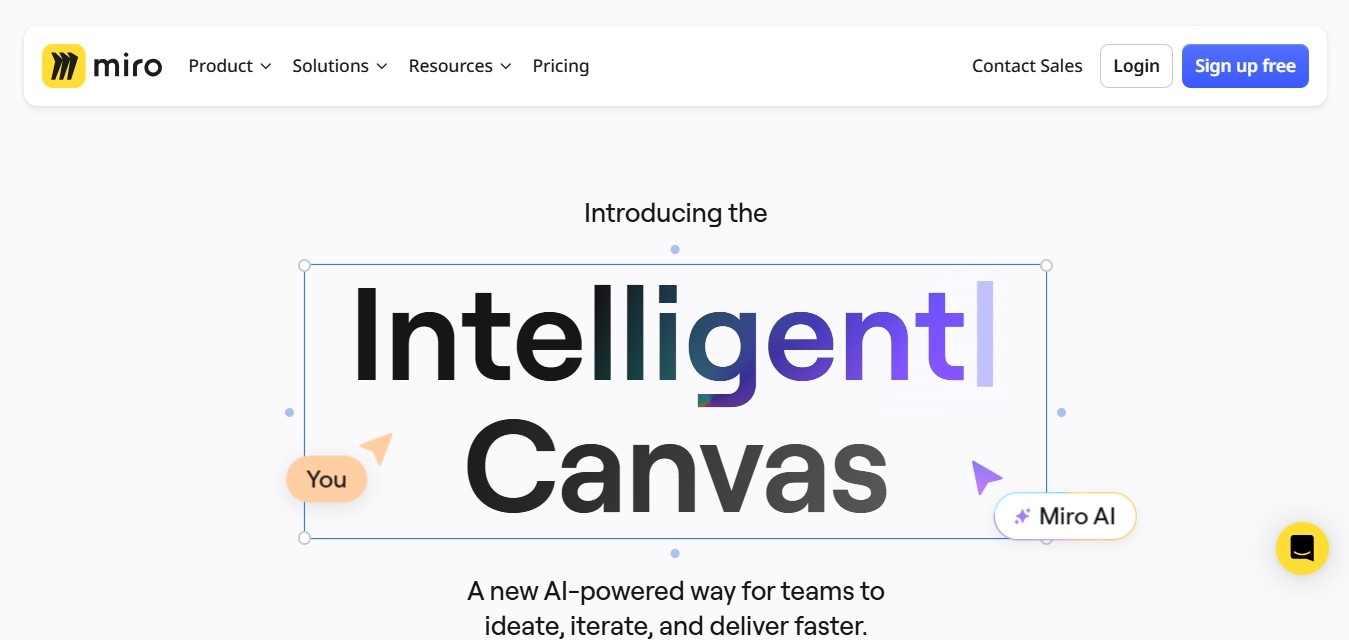Click the purple Miro AI cursor arrow
Viewport: 1349px width, 640px height.
[x=985, y=477]
